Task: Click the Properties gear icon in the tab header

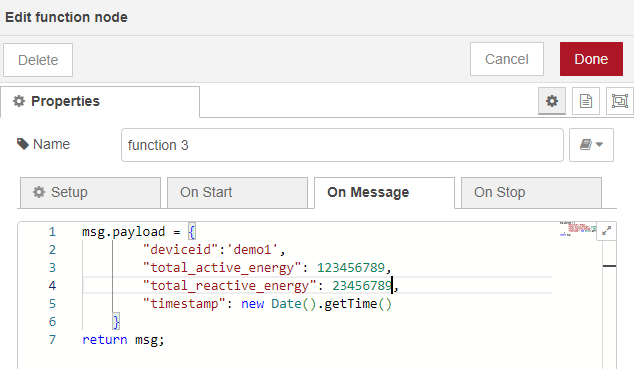Action: point(19,101)
